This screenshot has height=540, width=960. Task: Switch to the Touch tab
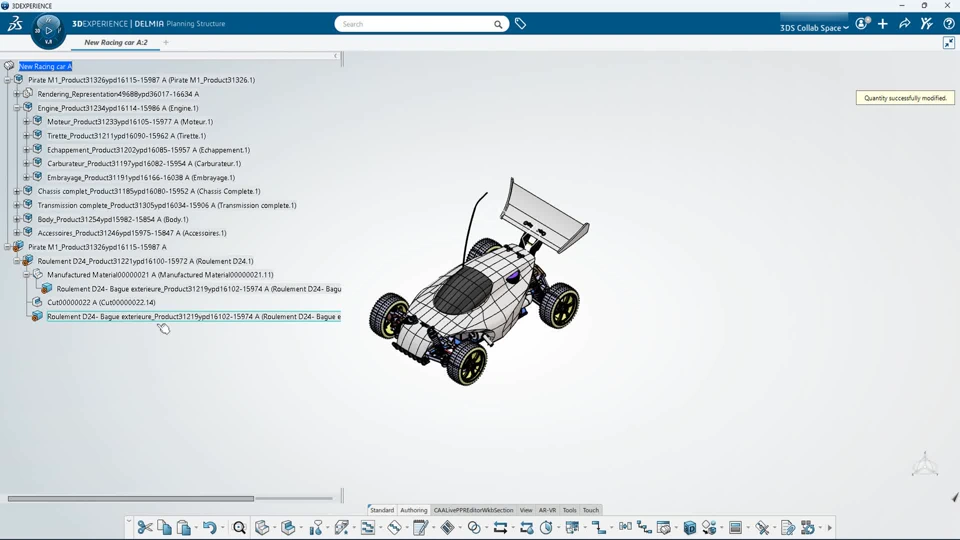591,510
